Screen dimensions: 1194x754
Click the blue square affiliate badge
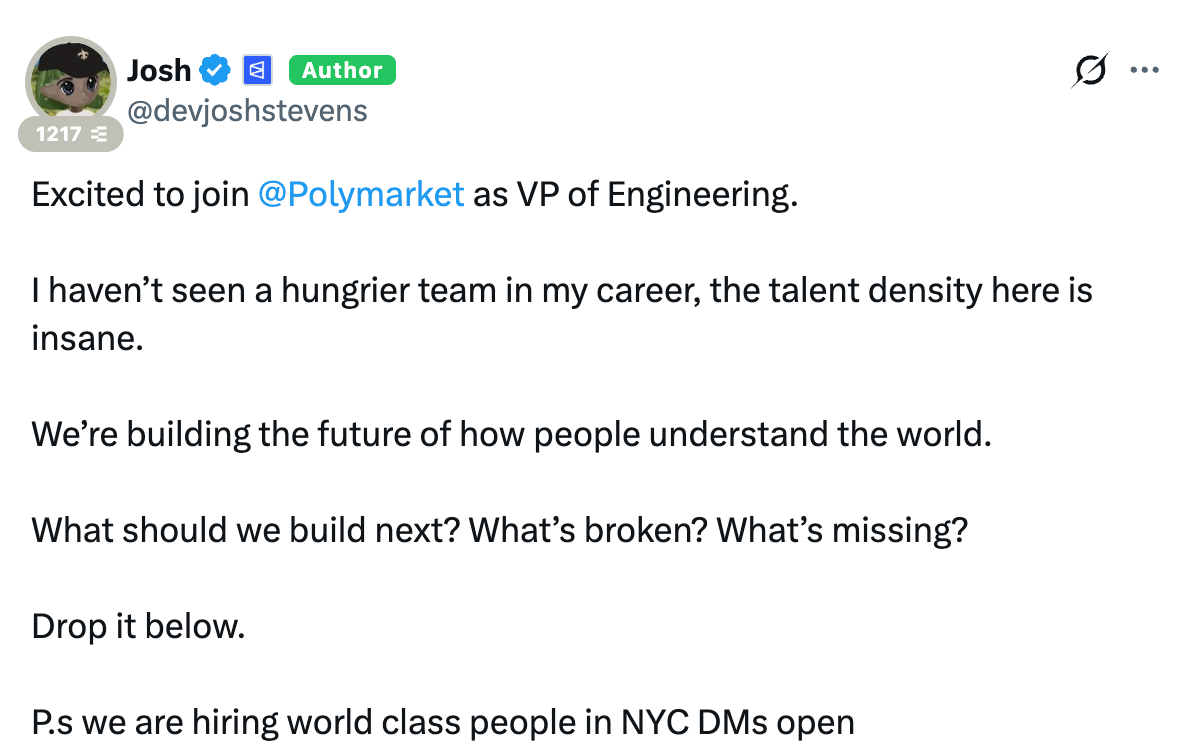(x=258, y=70)
